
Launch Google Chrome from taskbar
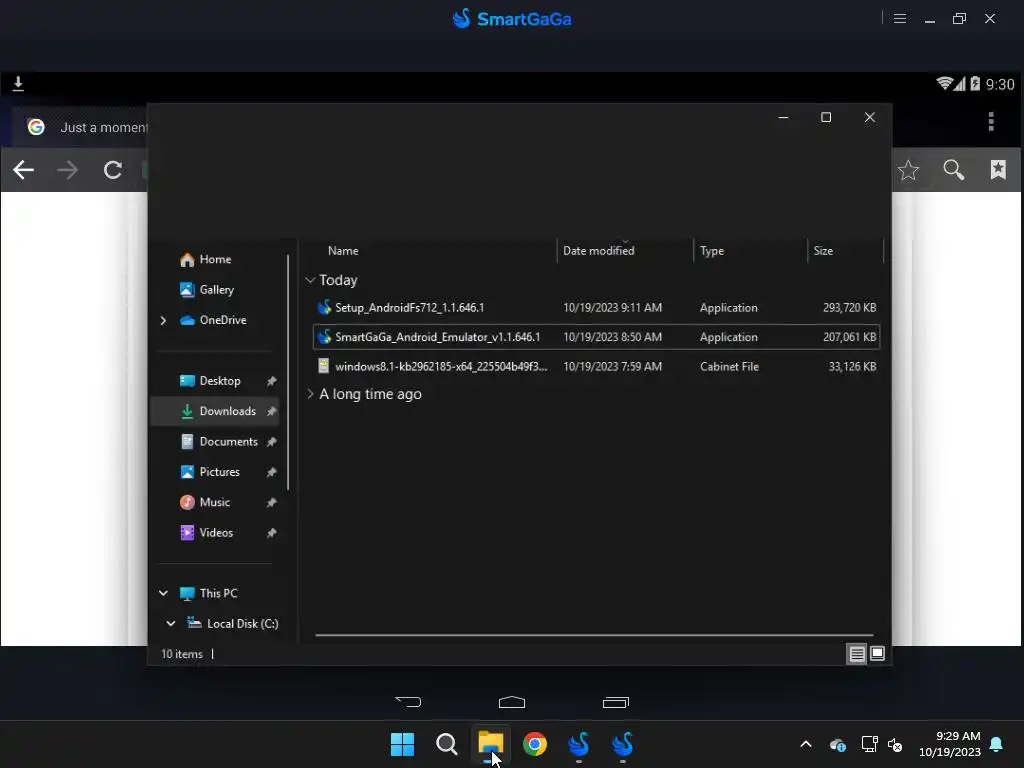[x=535, y=744]
